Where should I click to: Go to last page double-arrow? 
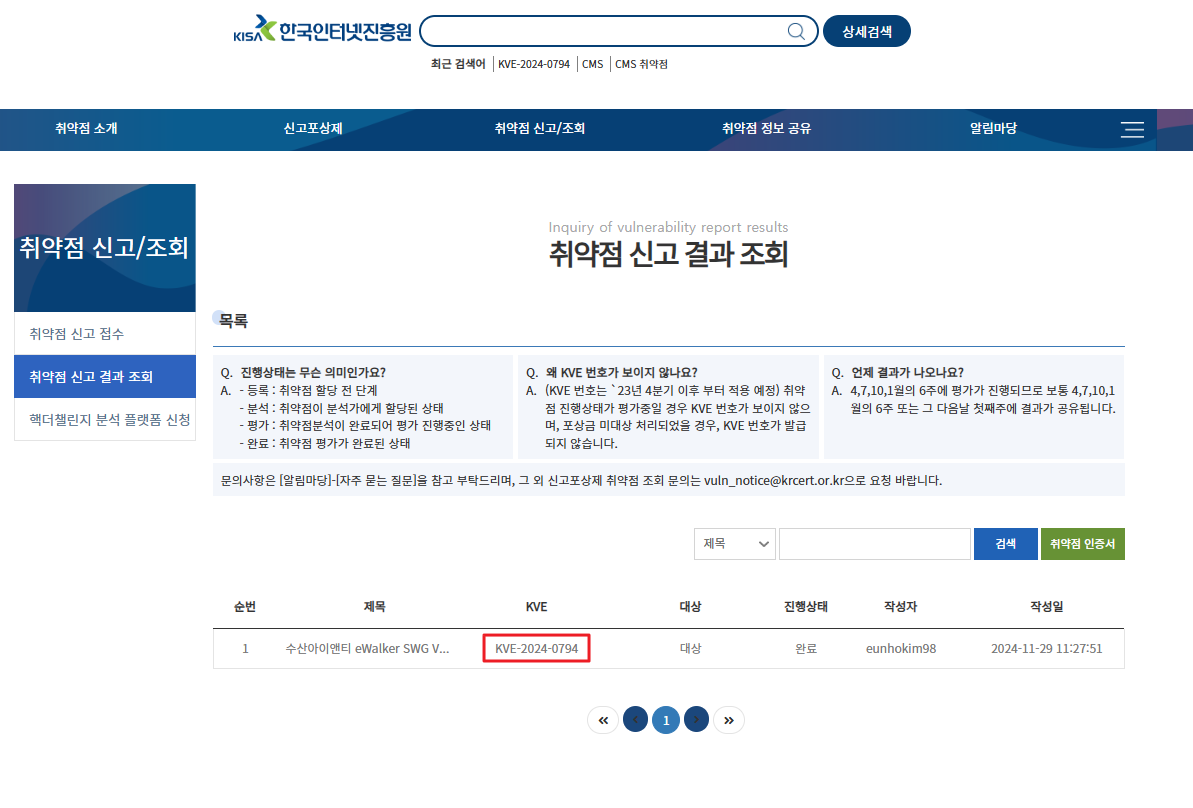click(x=729, y=720)
